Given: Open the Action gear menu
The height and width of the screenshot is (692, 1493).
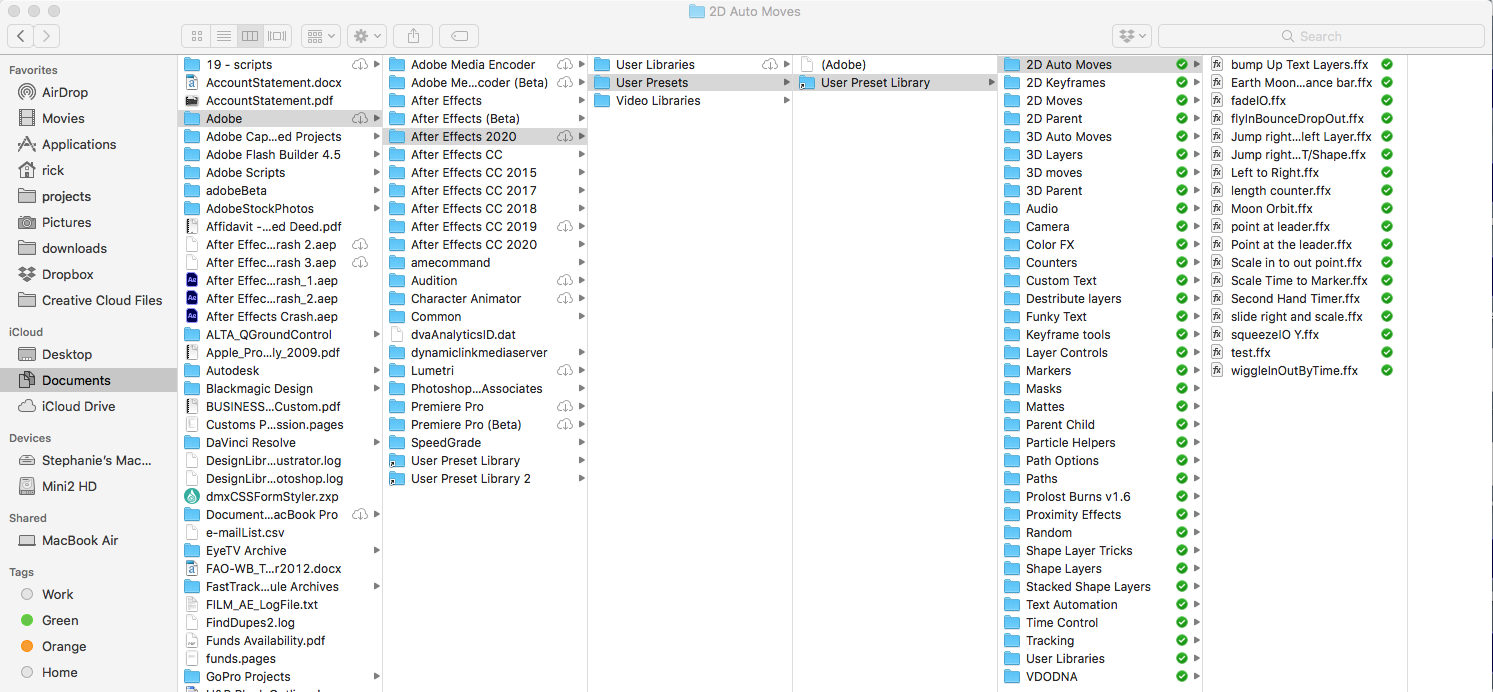Looking at the screenshot, I should (x=366, y=36).
